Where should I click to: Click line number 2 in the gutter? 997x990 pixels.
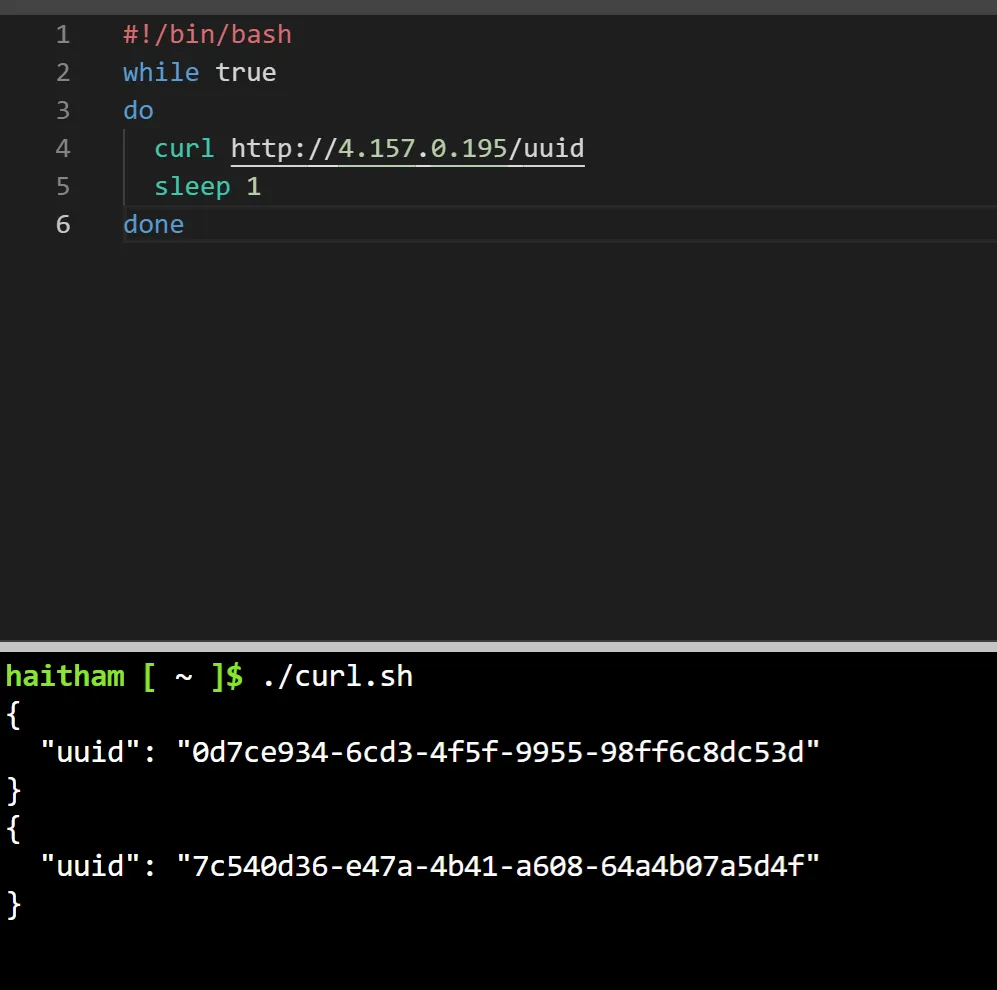pyautogui.click(x=63, y=73)
